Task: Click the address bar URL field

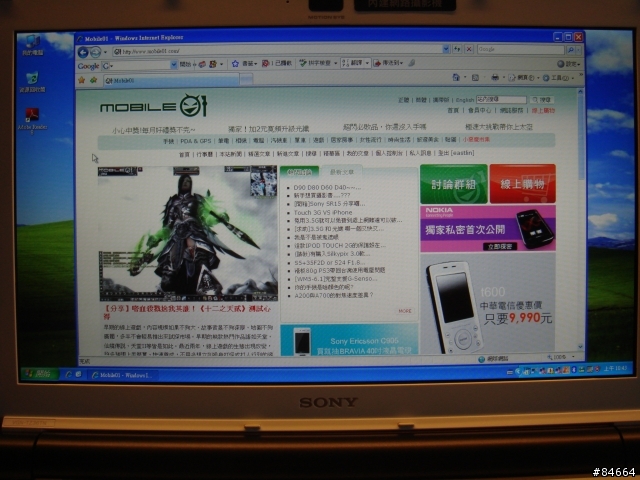Action: click(x=278, y=51)
